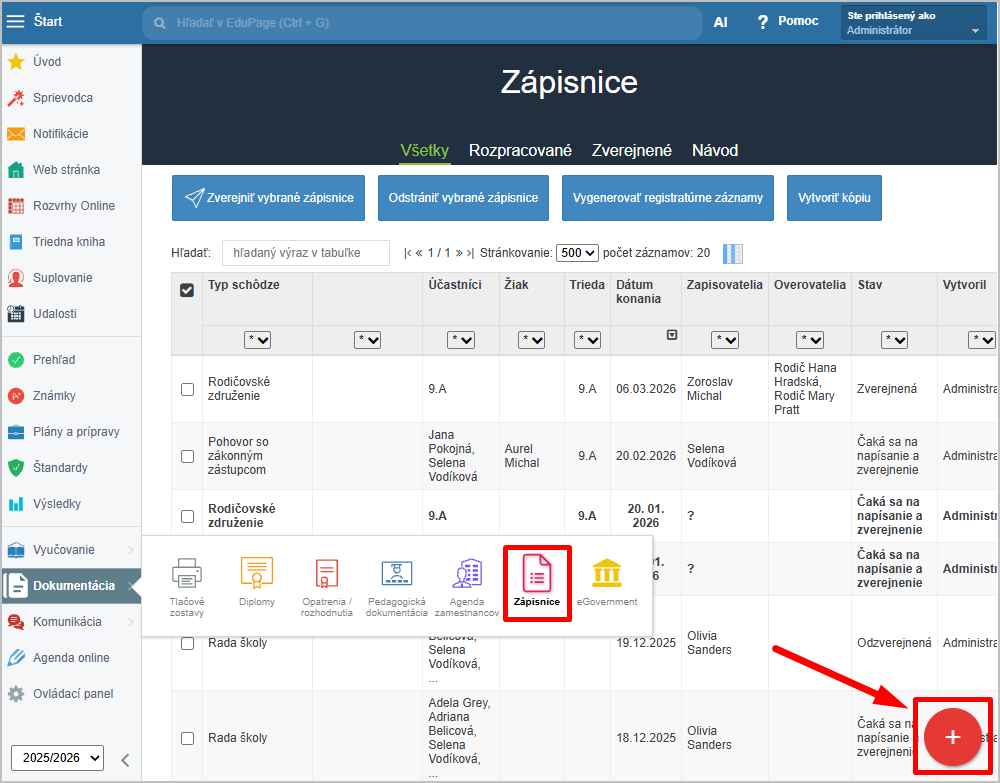Open Agenda zamestnancov icon
The width and height of the screenshot is (1000, 783).
tap(466, 581)
